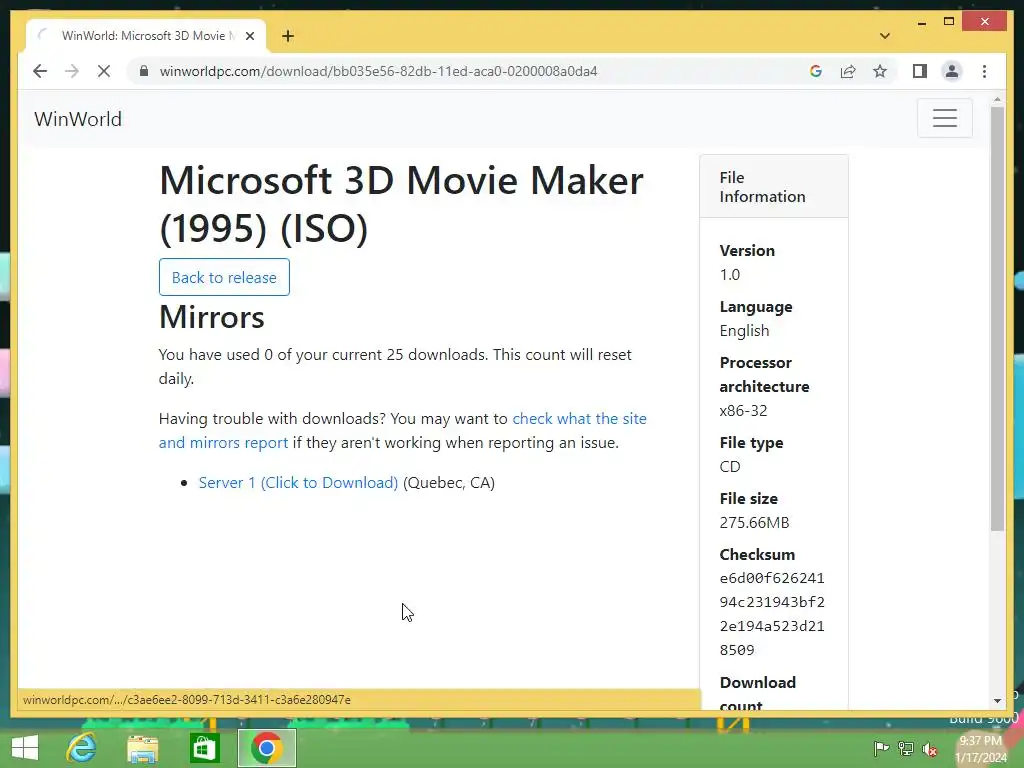
Task: Share this page via share icon
Action: 848,71
